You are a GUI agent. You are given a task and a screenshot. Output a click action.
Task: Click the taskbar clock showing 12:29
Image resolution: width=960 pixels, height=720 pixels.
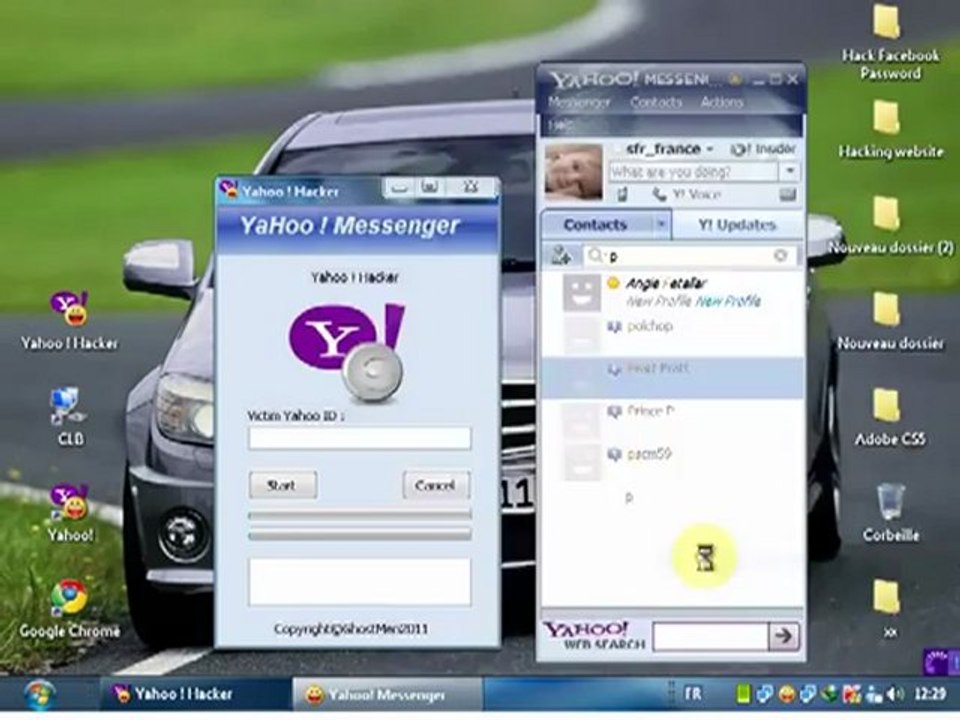(929, 694)
